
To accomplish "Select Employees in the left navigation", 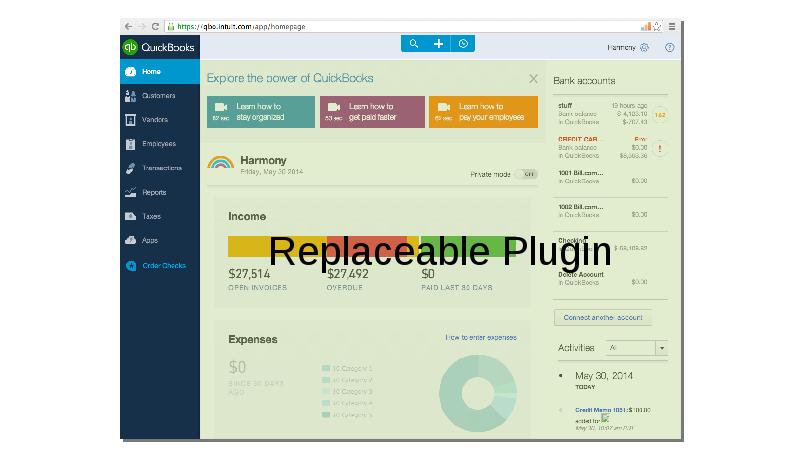I will 158,144.
